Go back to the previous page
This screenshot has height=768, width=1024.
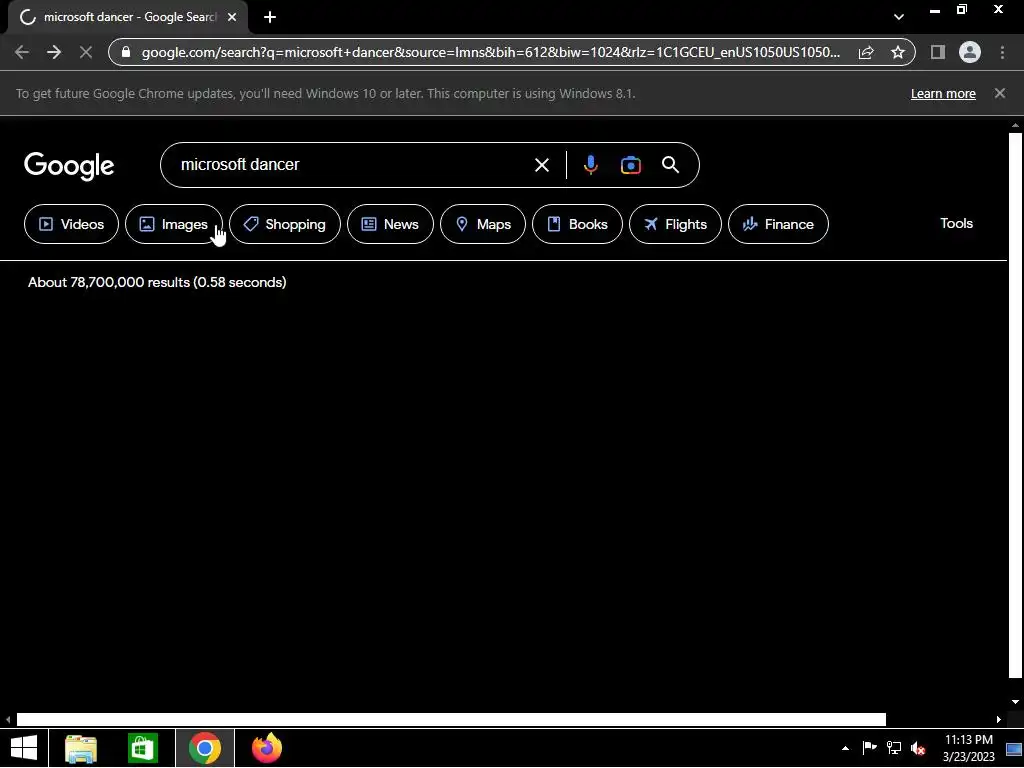point(22,52)
